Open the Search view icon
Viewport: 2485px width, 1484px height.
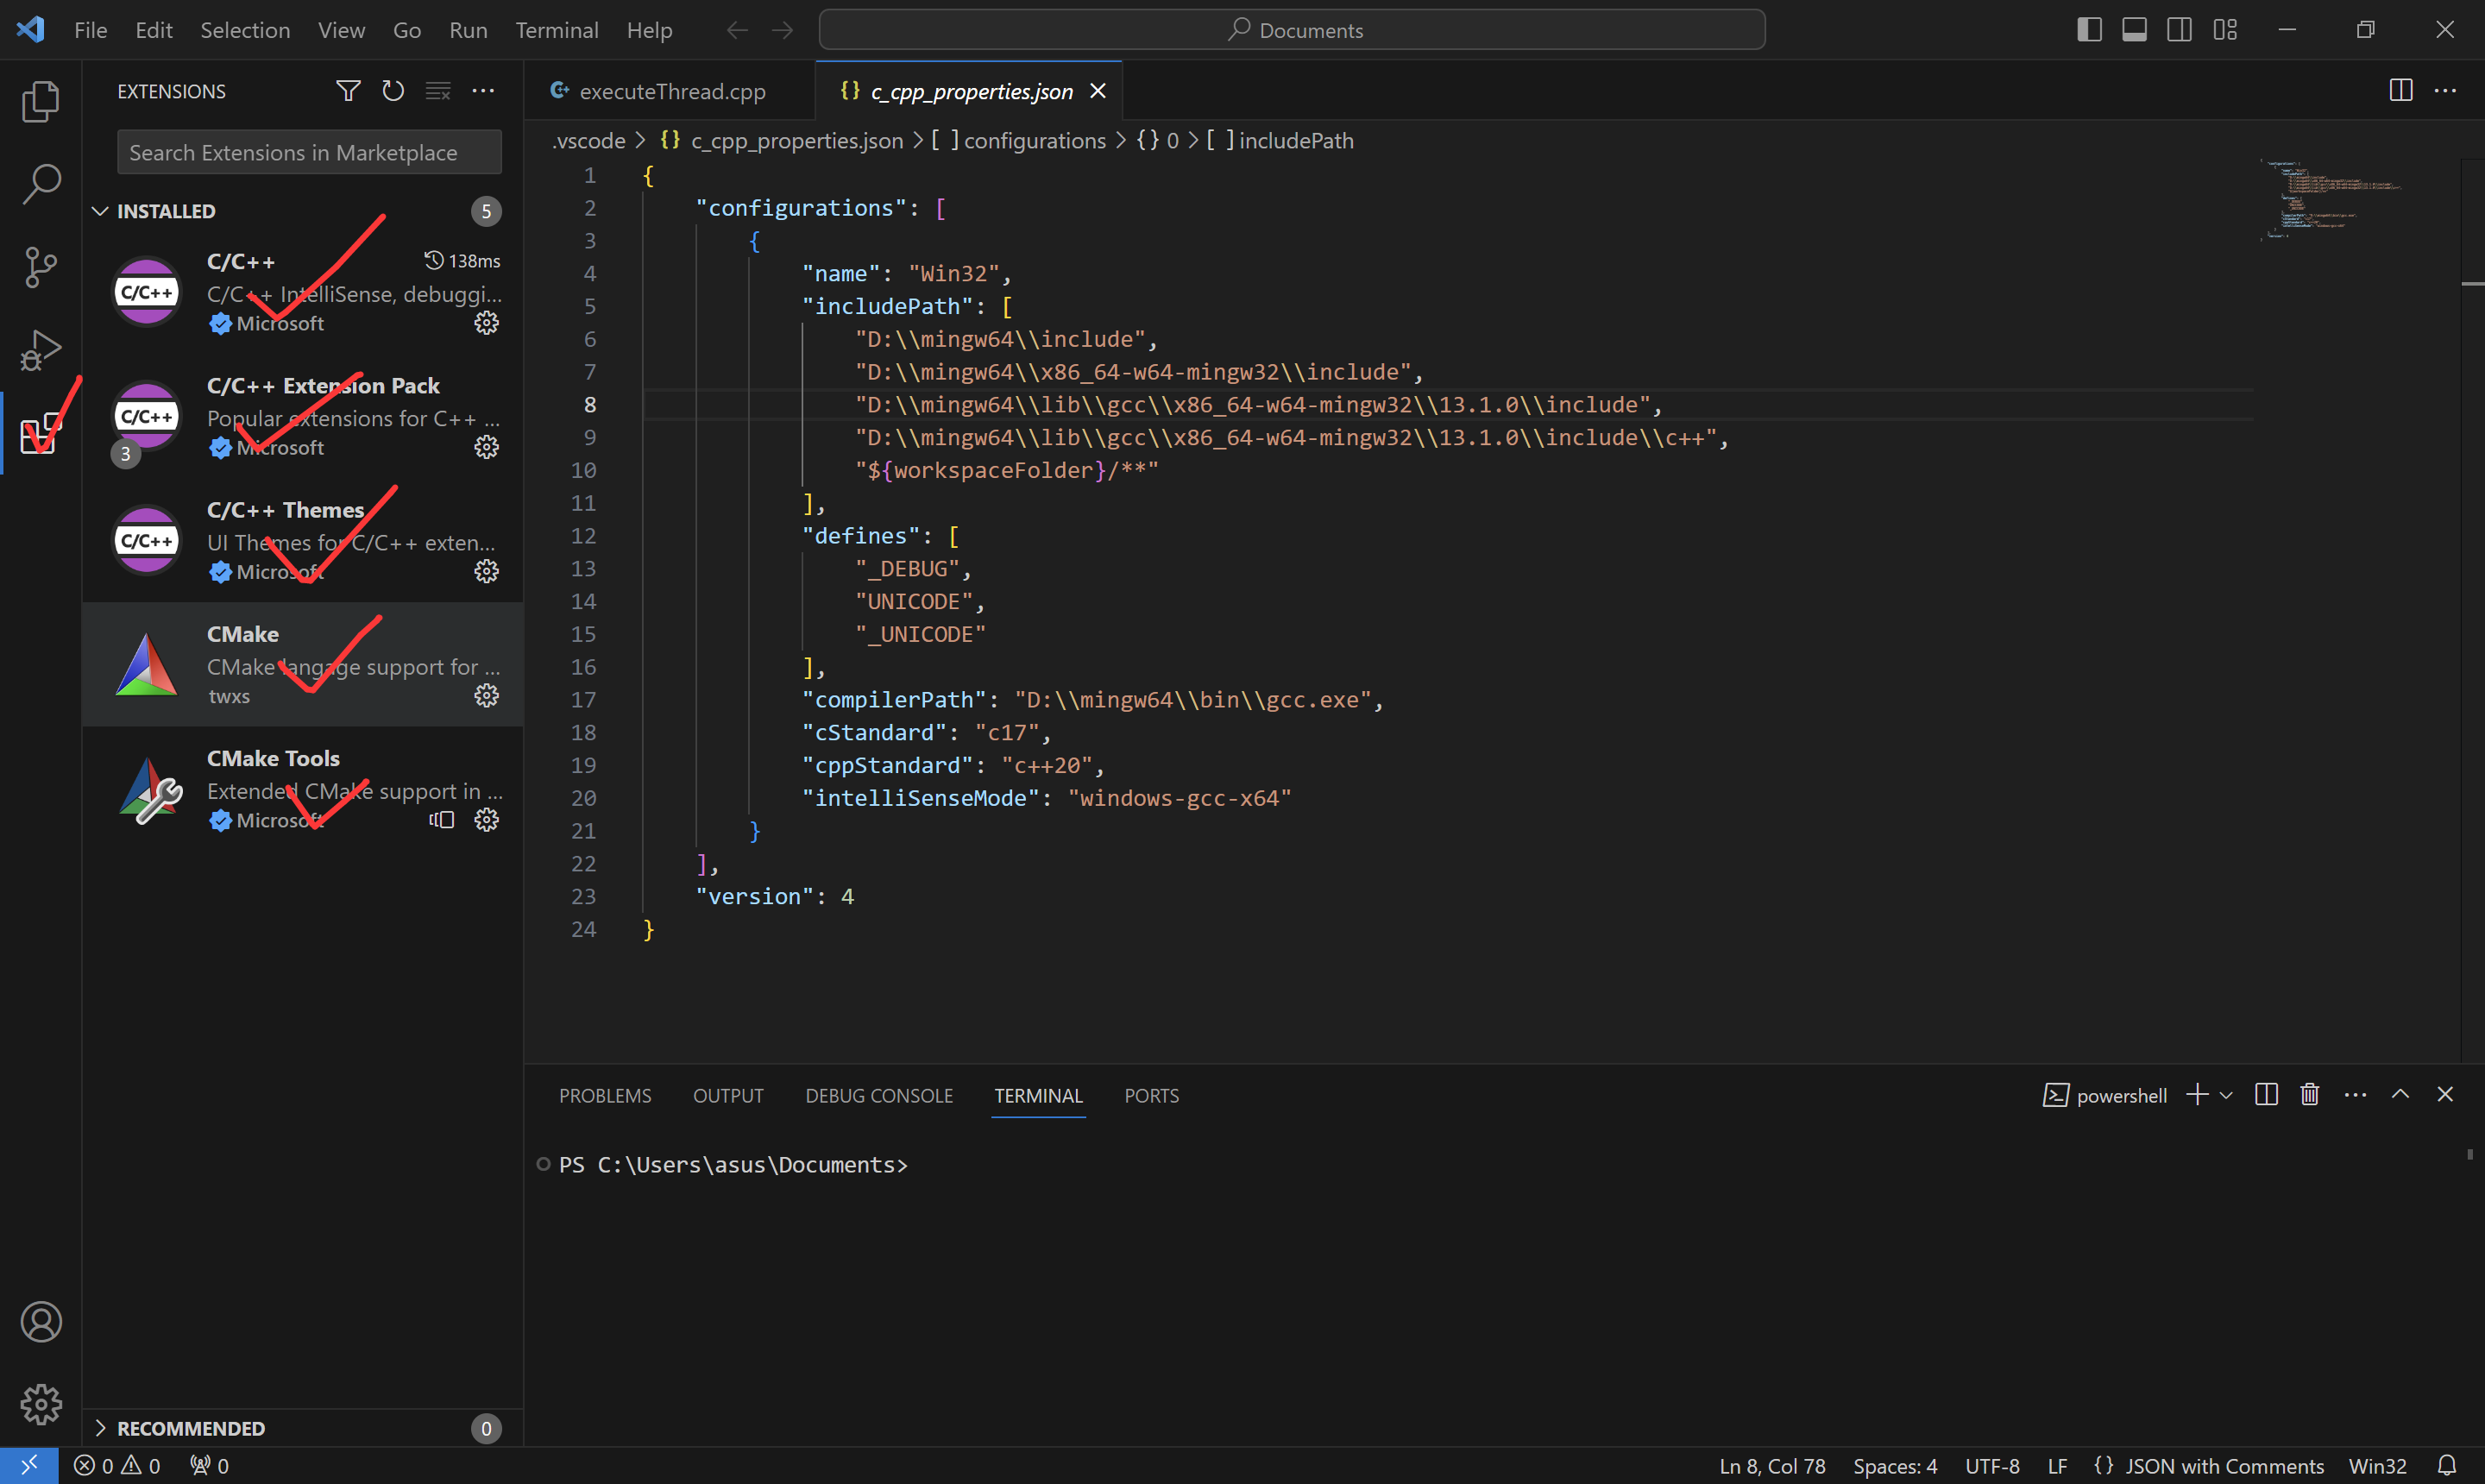click(x=40, y=184)
